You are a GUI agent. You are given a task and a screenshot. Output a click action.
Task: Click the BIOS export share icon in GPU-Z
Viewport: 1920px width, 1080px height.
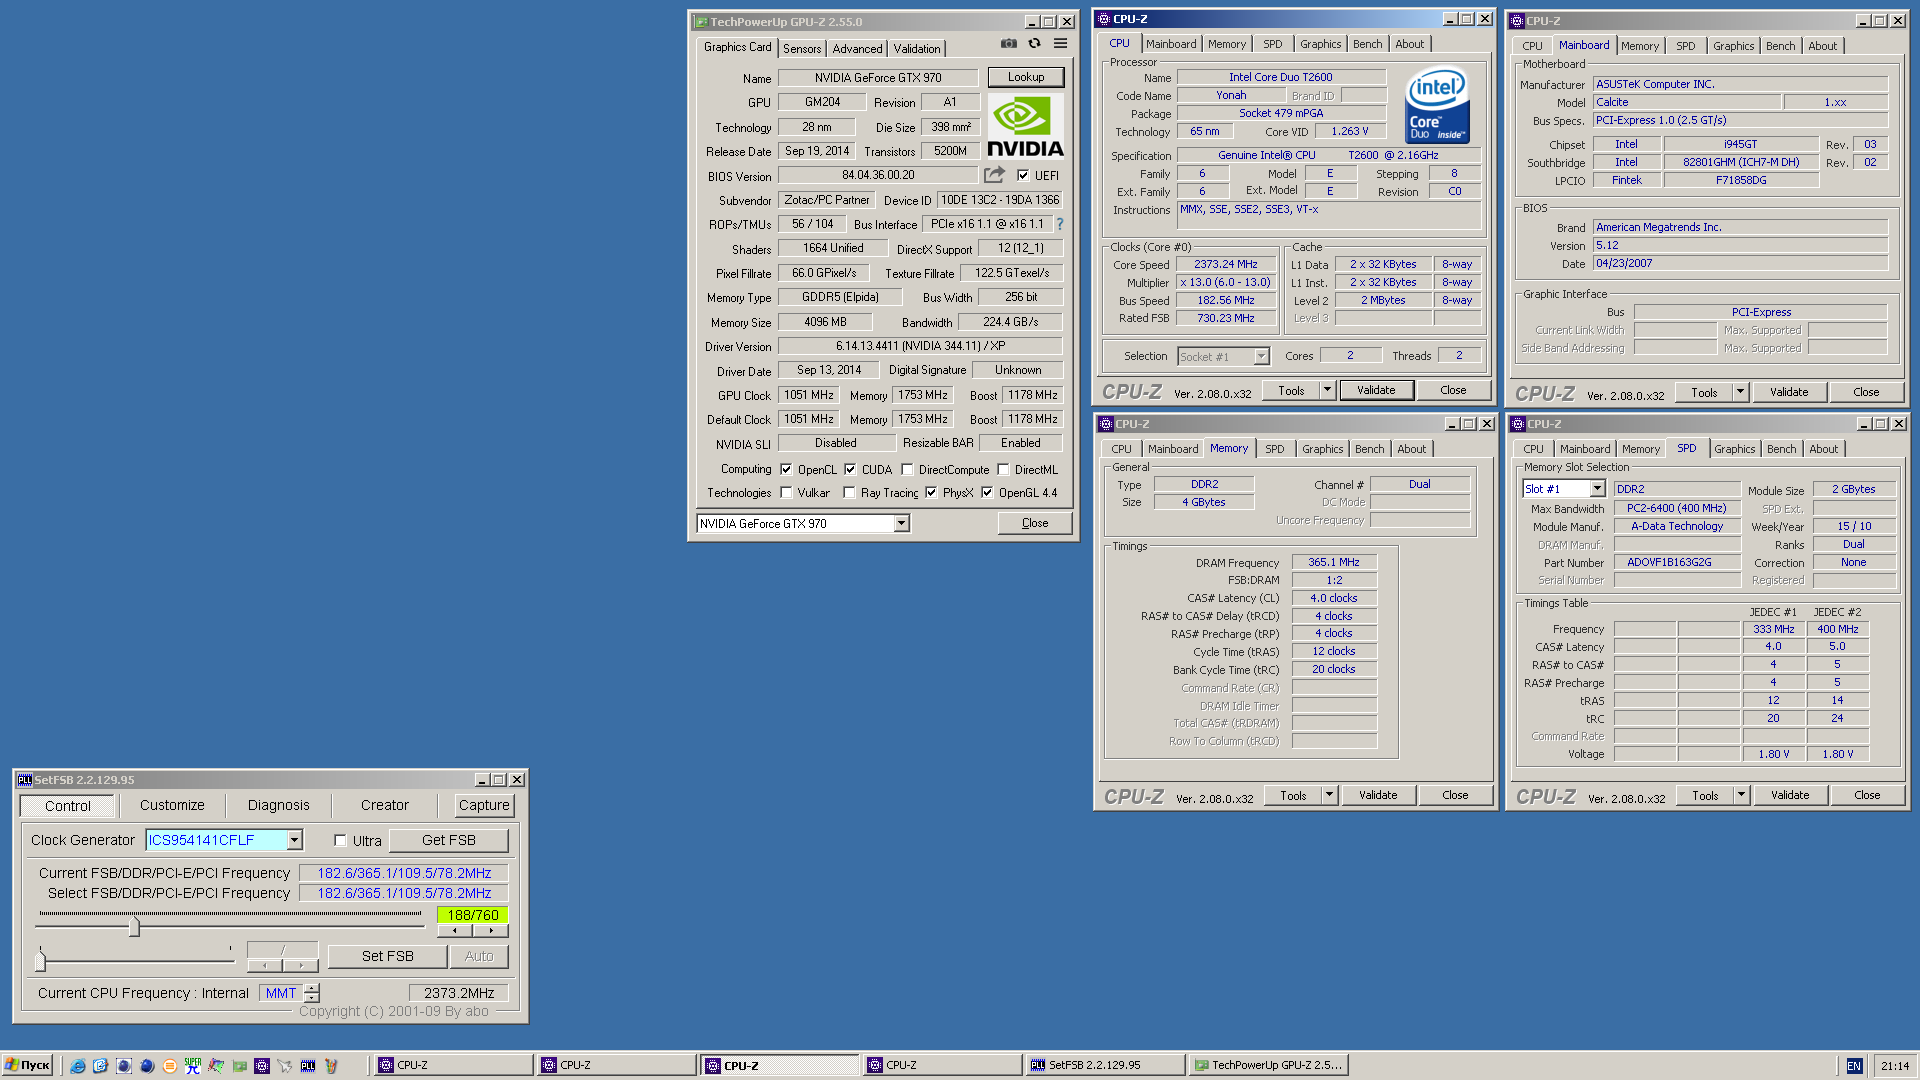pos(994,175)
